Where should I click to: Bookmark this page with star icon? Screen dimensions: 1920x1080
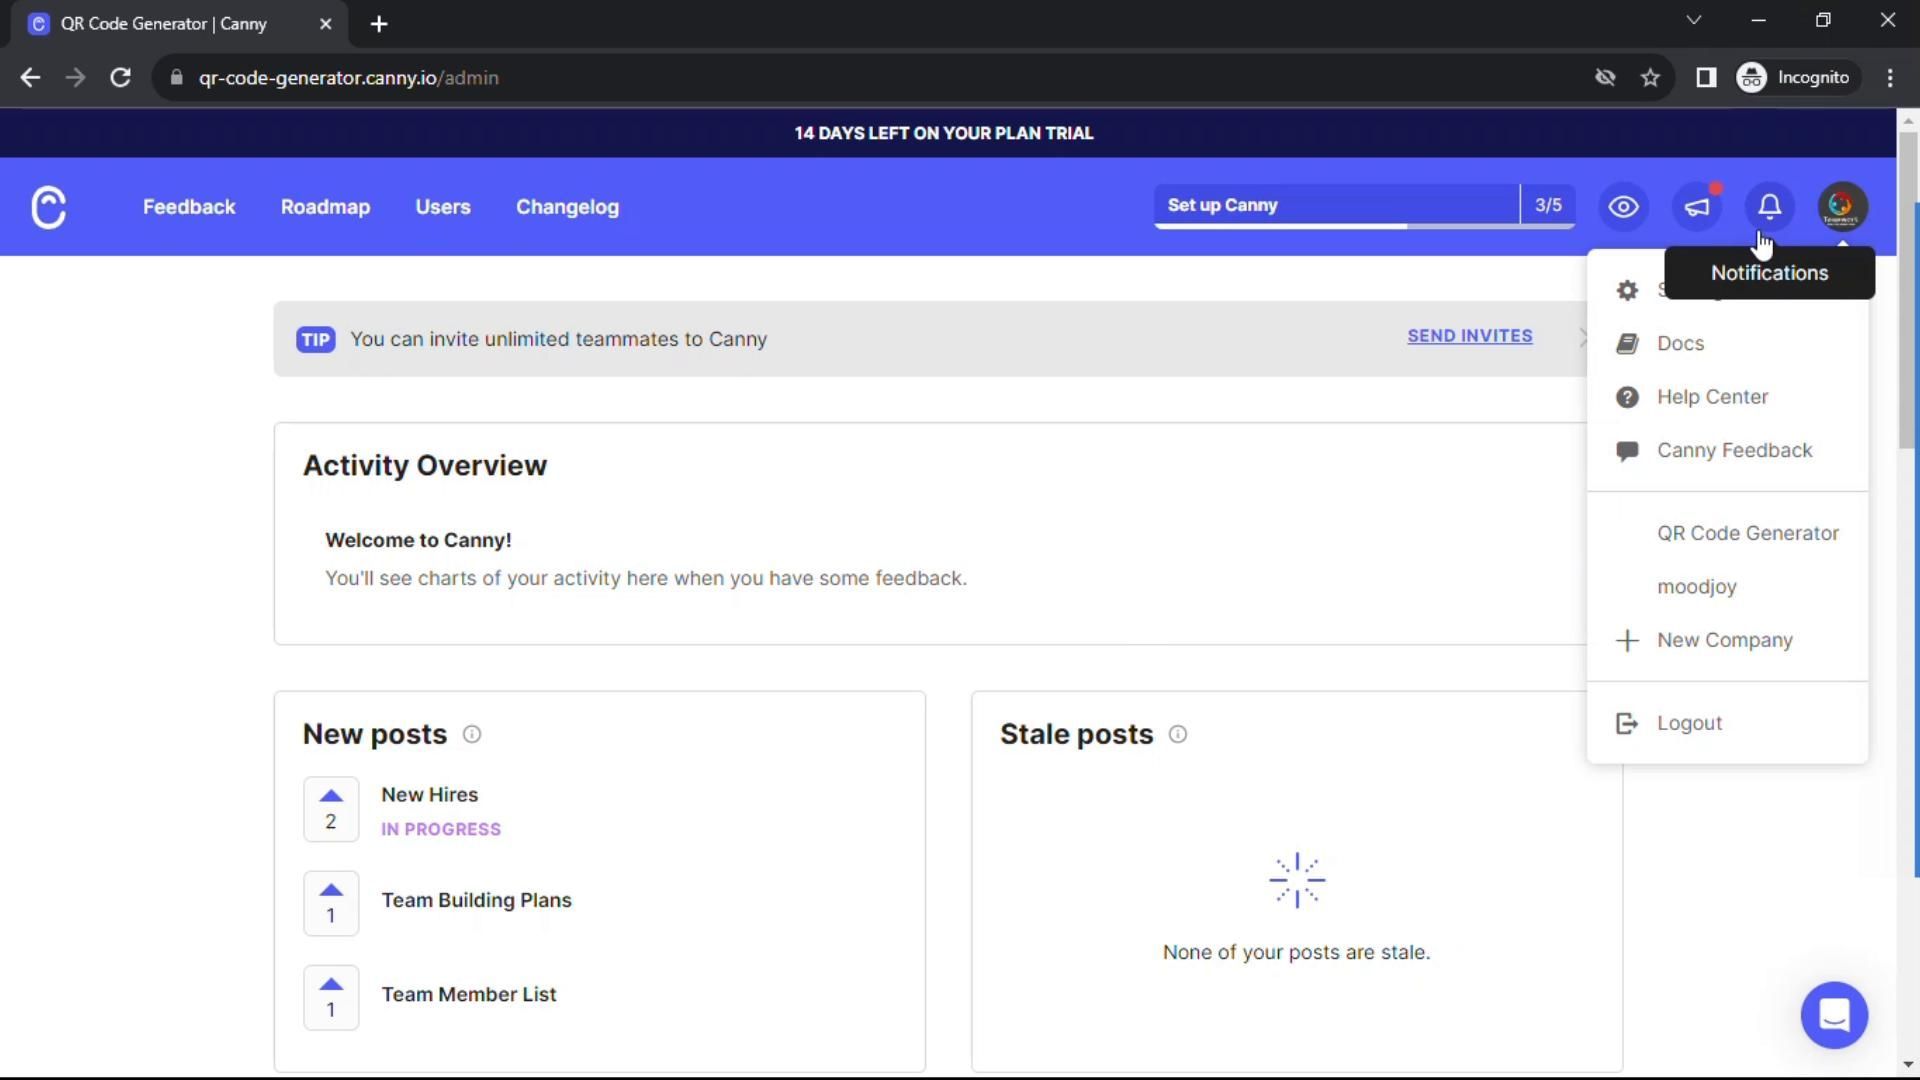(1650, 78)
